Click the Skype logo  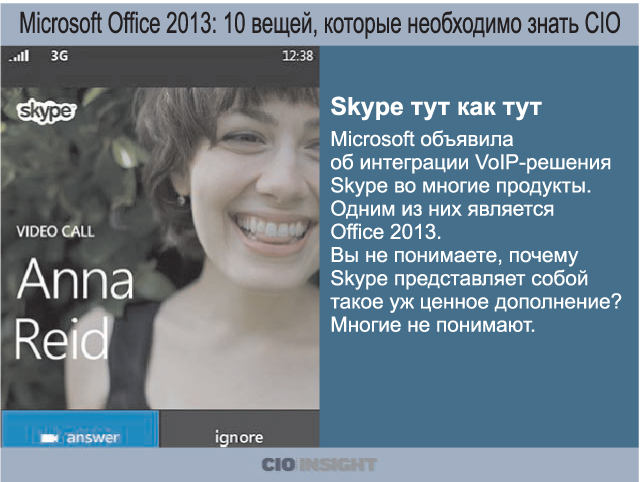[x=46, y=111]
